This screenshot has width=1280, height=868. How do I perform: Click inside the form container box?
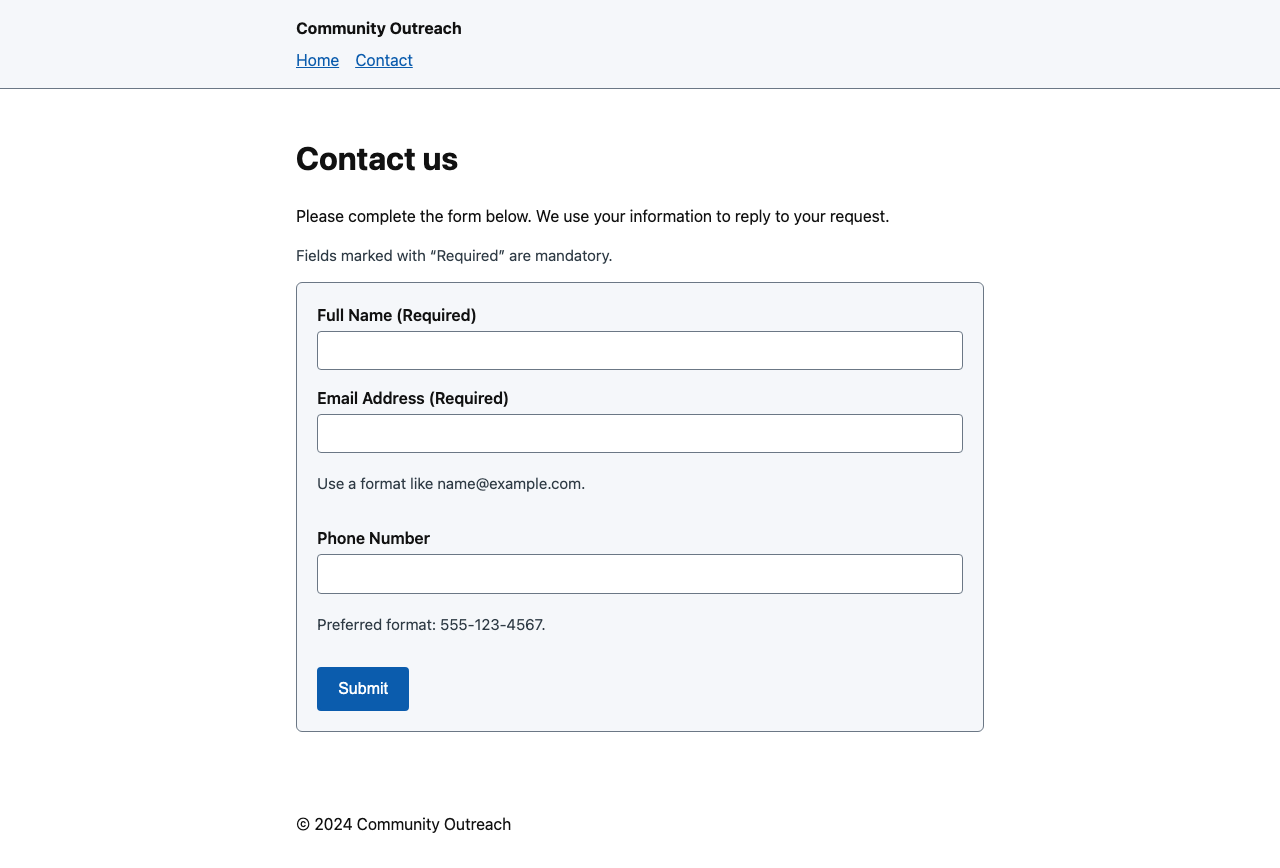[x=639, y=650]
